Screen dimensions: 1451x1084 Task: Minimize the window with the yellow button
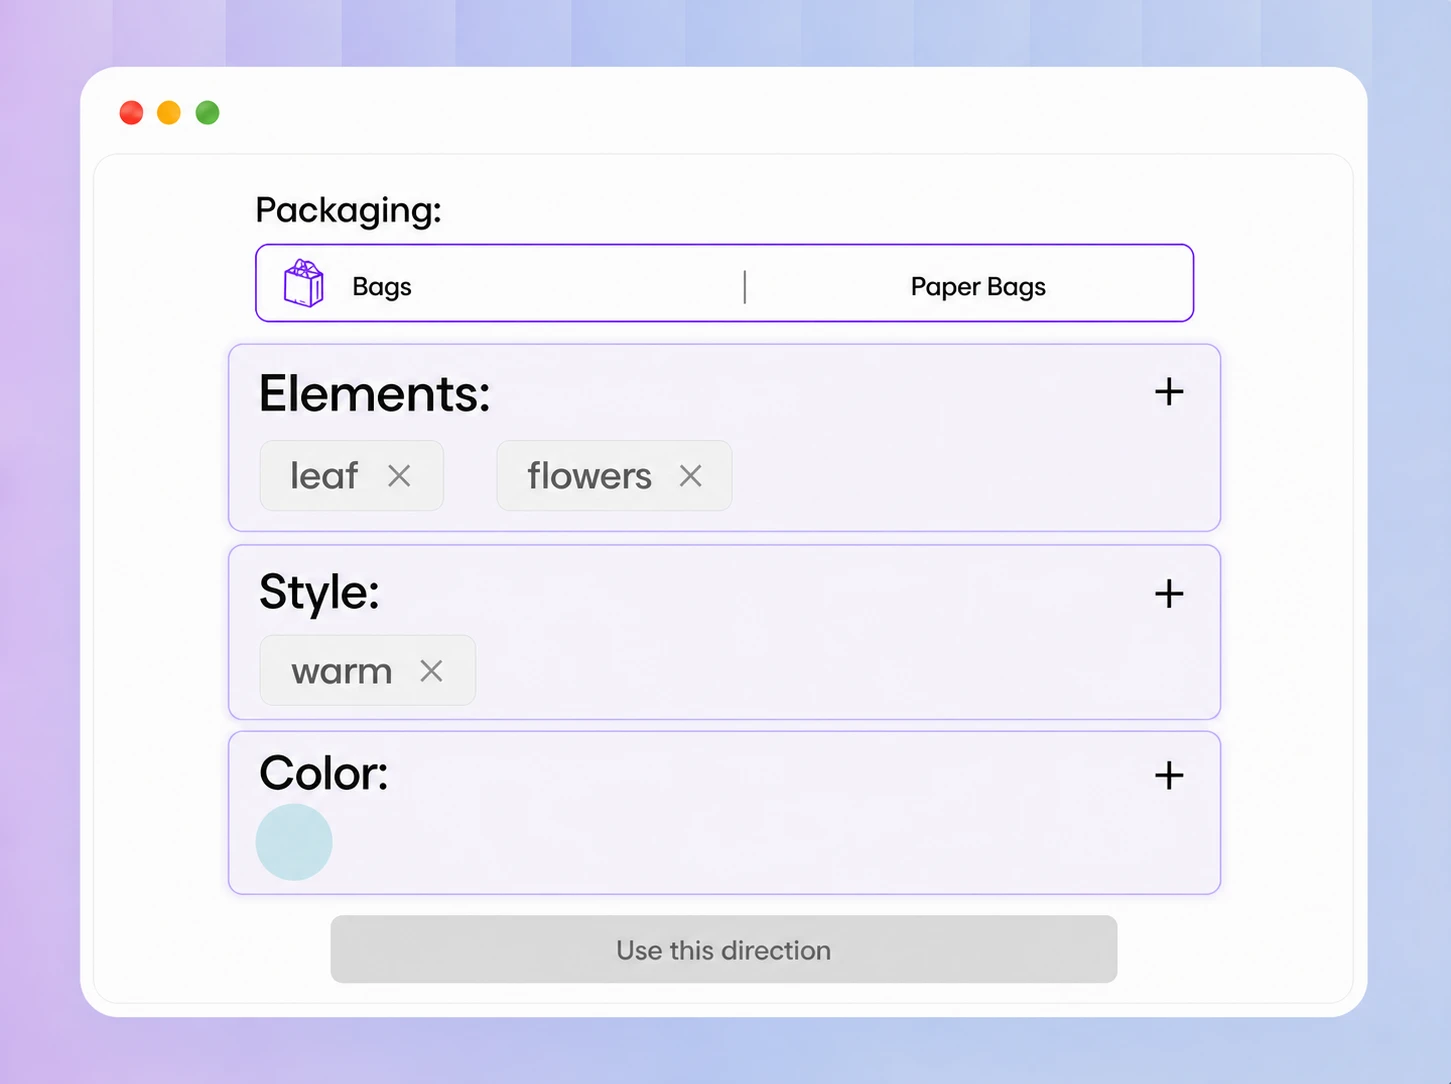pos(169,113)
